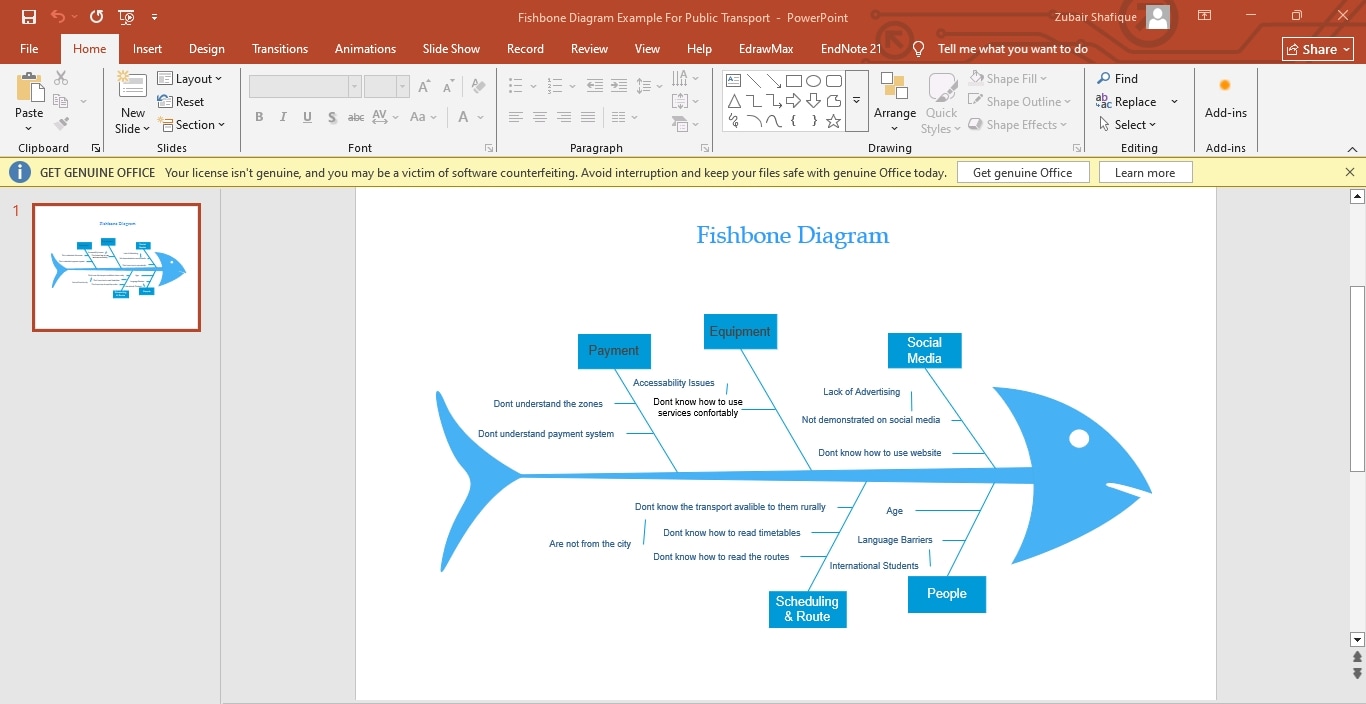Open the Layout dropdown in Slides group

(191, 78)
